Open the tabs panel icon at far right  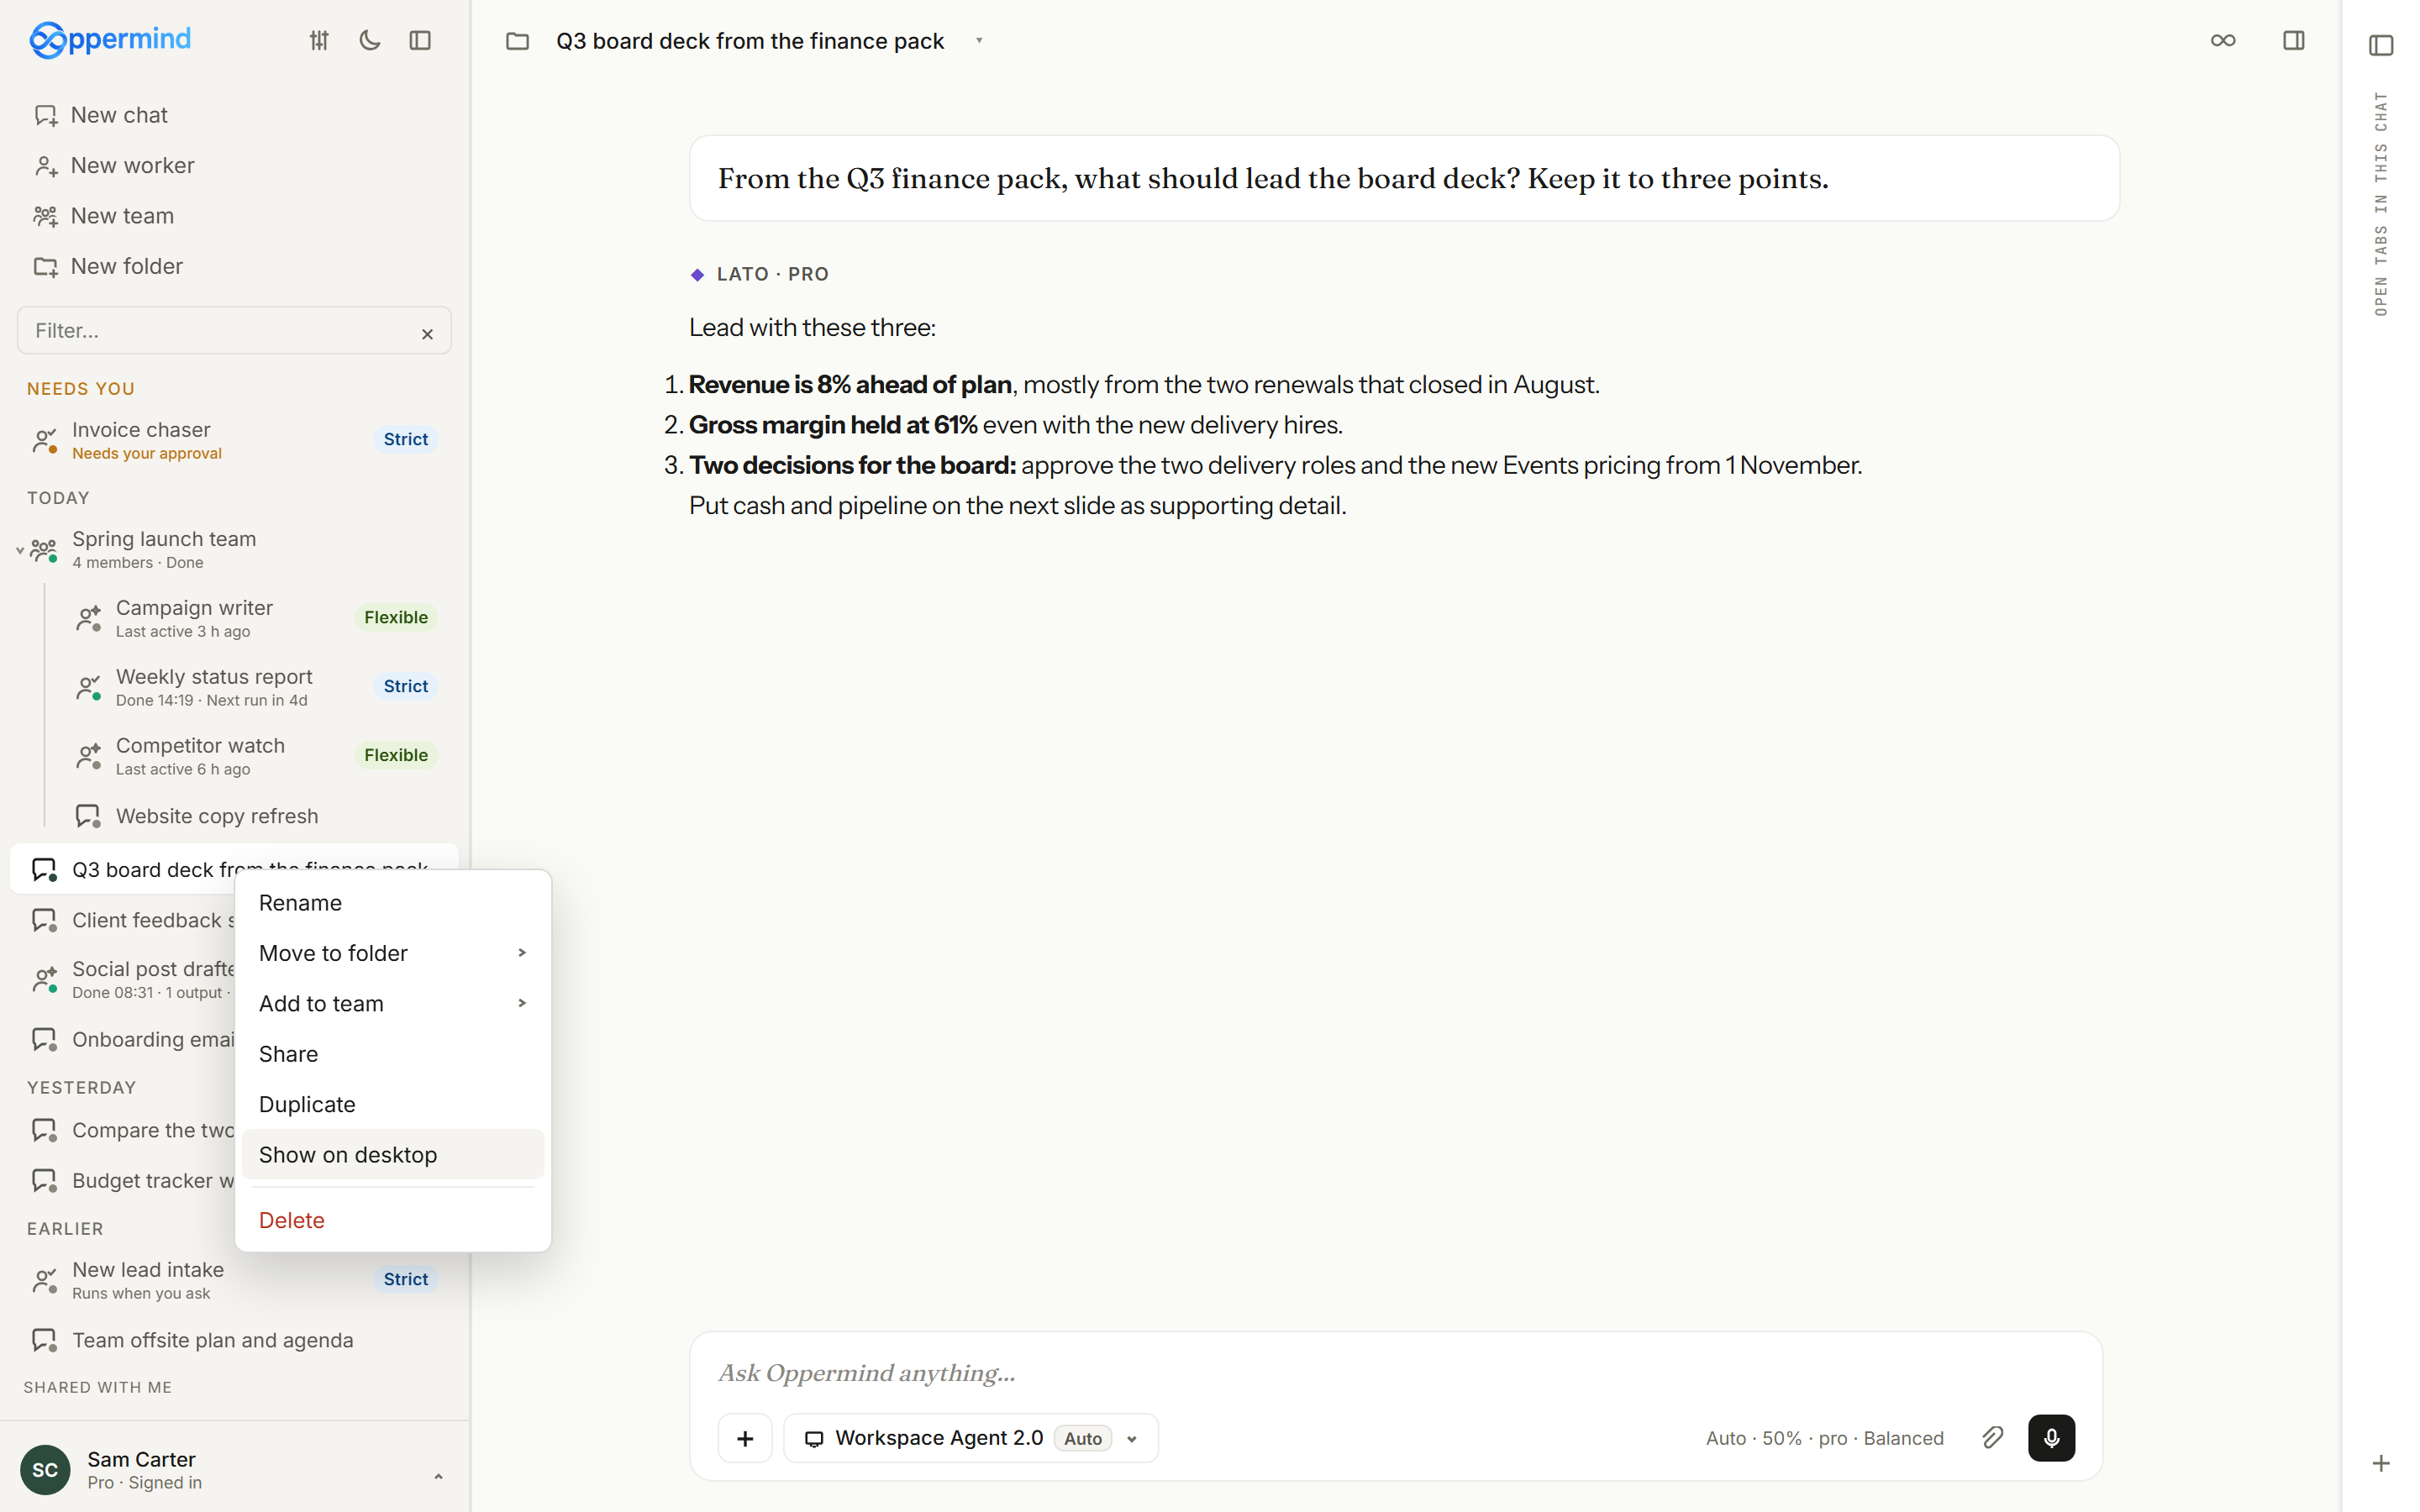(x=2381, y=45)
